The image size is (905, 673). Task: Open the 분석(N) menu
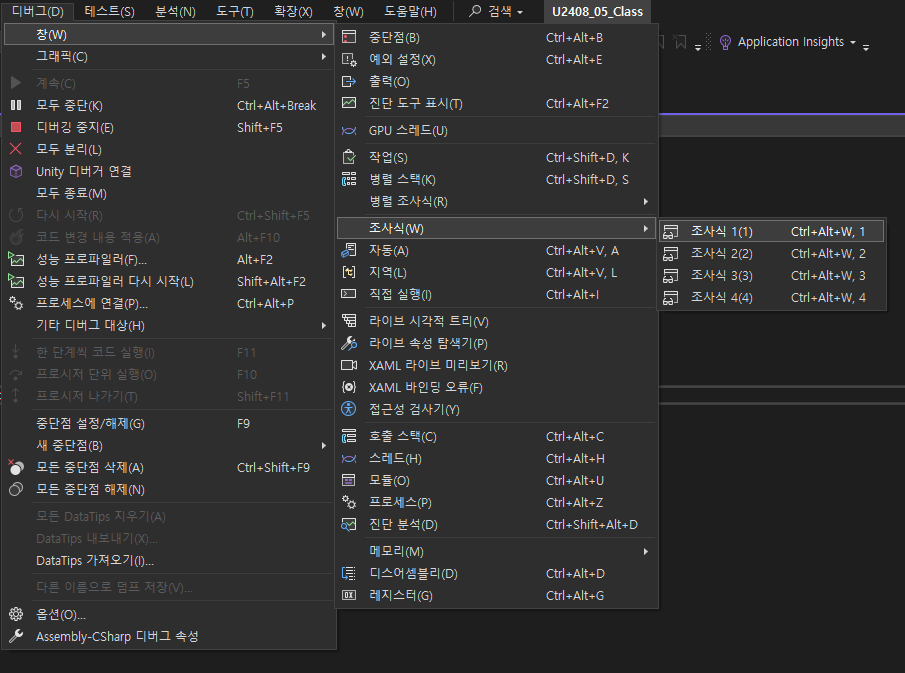point(175,12)
